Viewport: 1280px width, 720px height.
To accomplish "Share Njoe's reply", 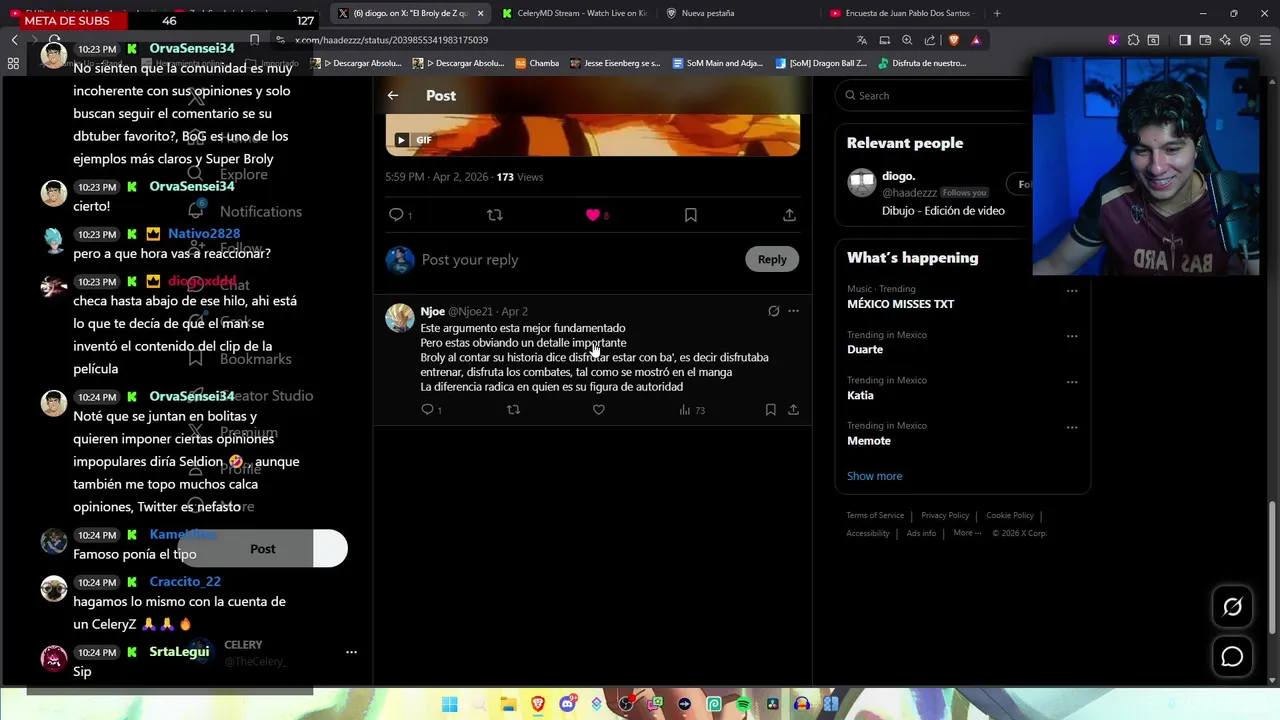I will [793, 410].
